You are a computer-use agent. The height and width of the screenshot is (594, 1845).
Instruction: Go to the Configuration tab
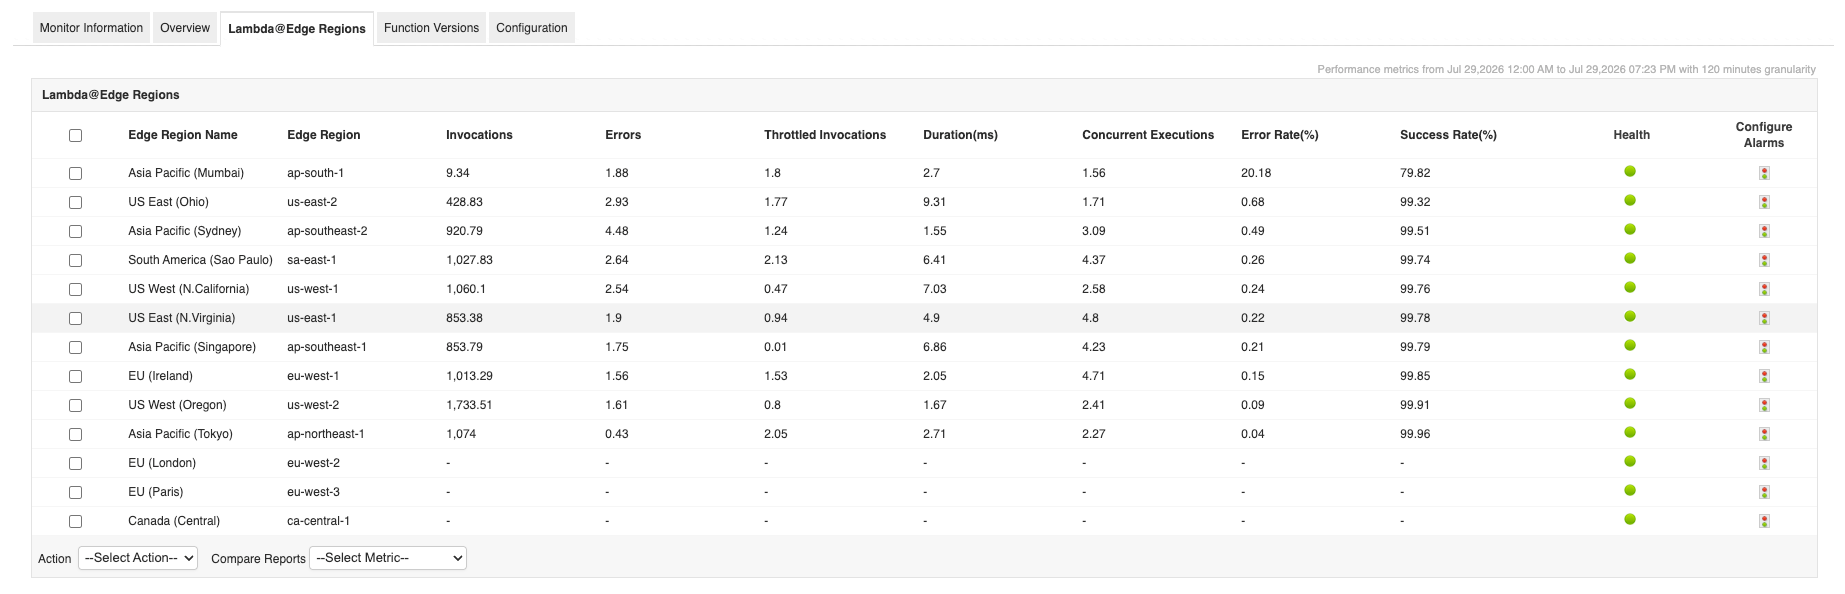click(x=532, y=28)
